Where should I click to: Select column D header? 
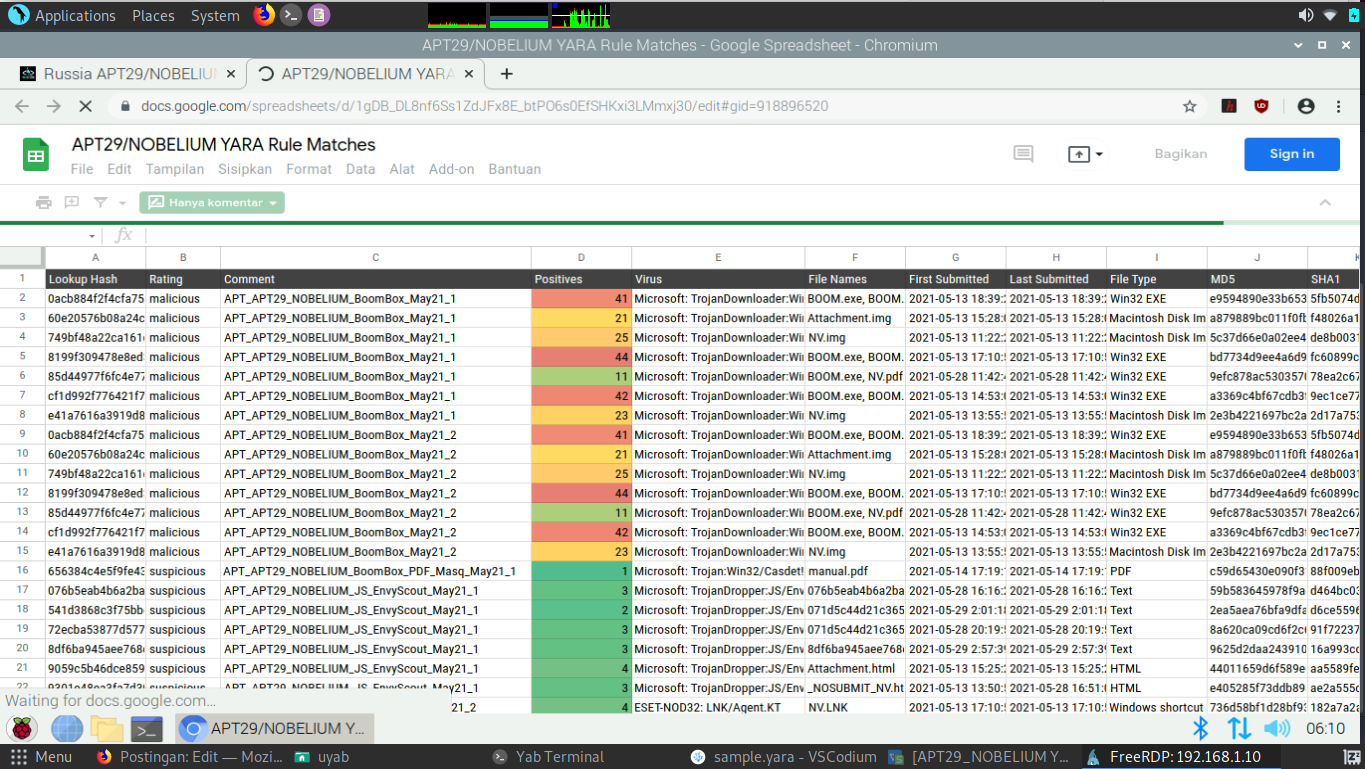coord(581,258)
